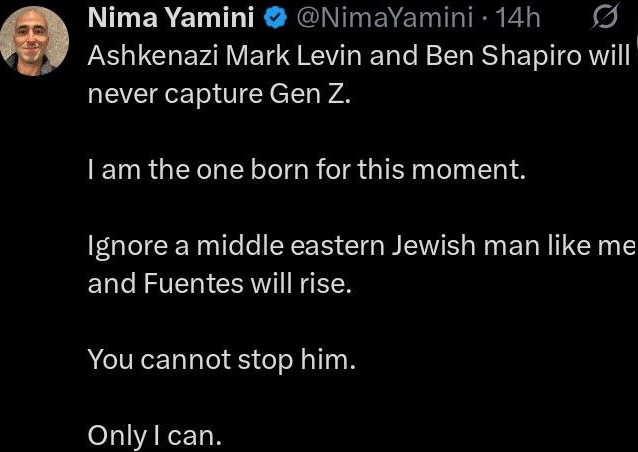638x452 pixels.
Task: Open the Nima Yamini display name link
Action: coord(158,17)
